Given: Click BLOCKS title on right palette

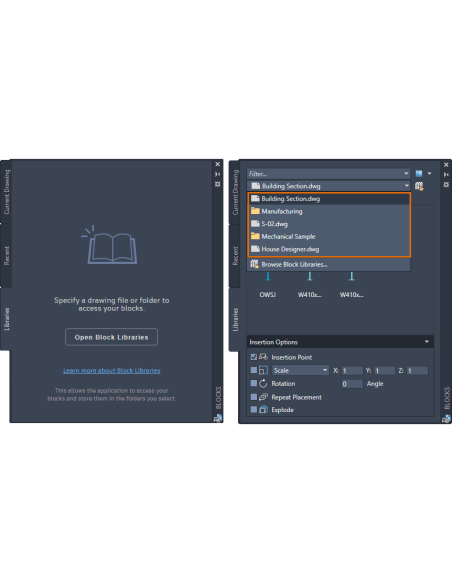Looking at the screenshot, I should pos(447,398).
